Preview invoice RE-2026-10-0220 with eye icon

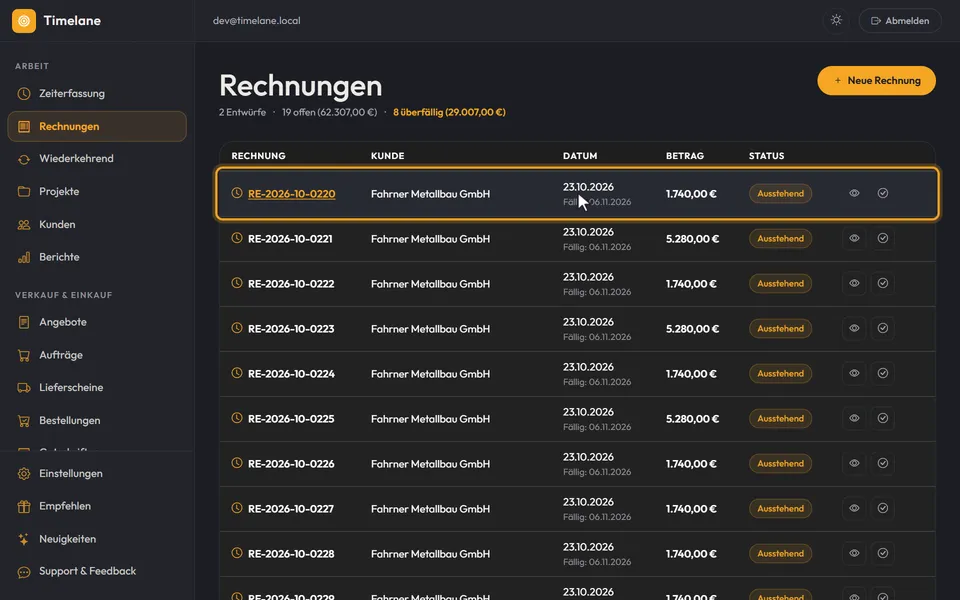[x=854, y=193]
